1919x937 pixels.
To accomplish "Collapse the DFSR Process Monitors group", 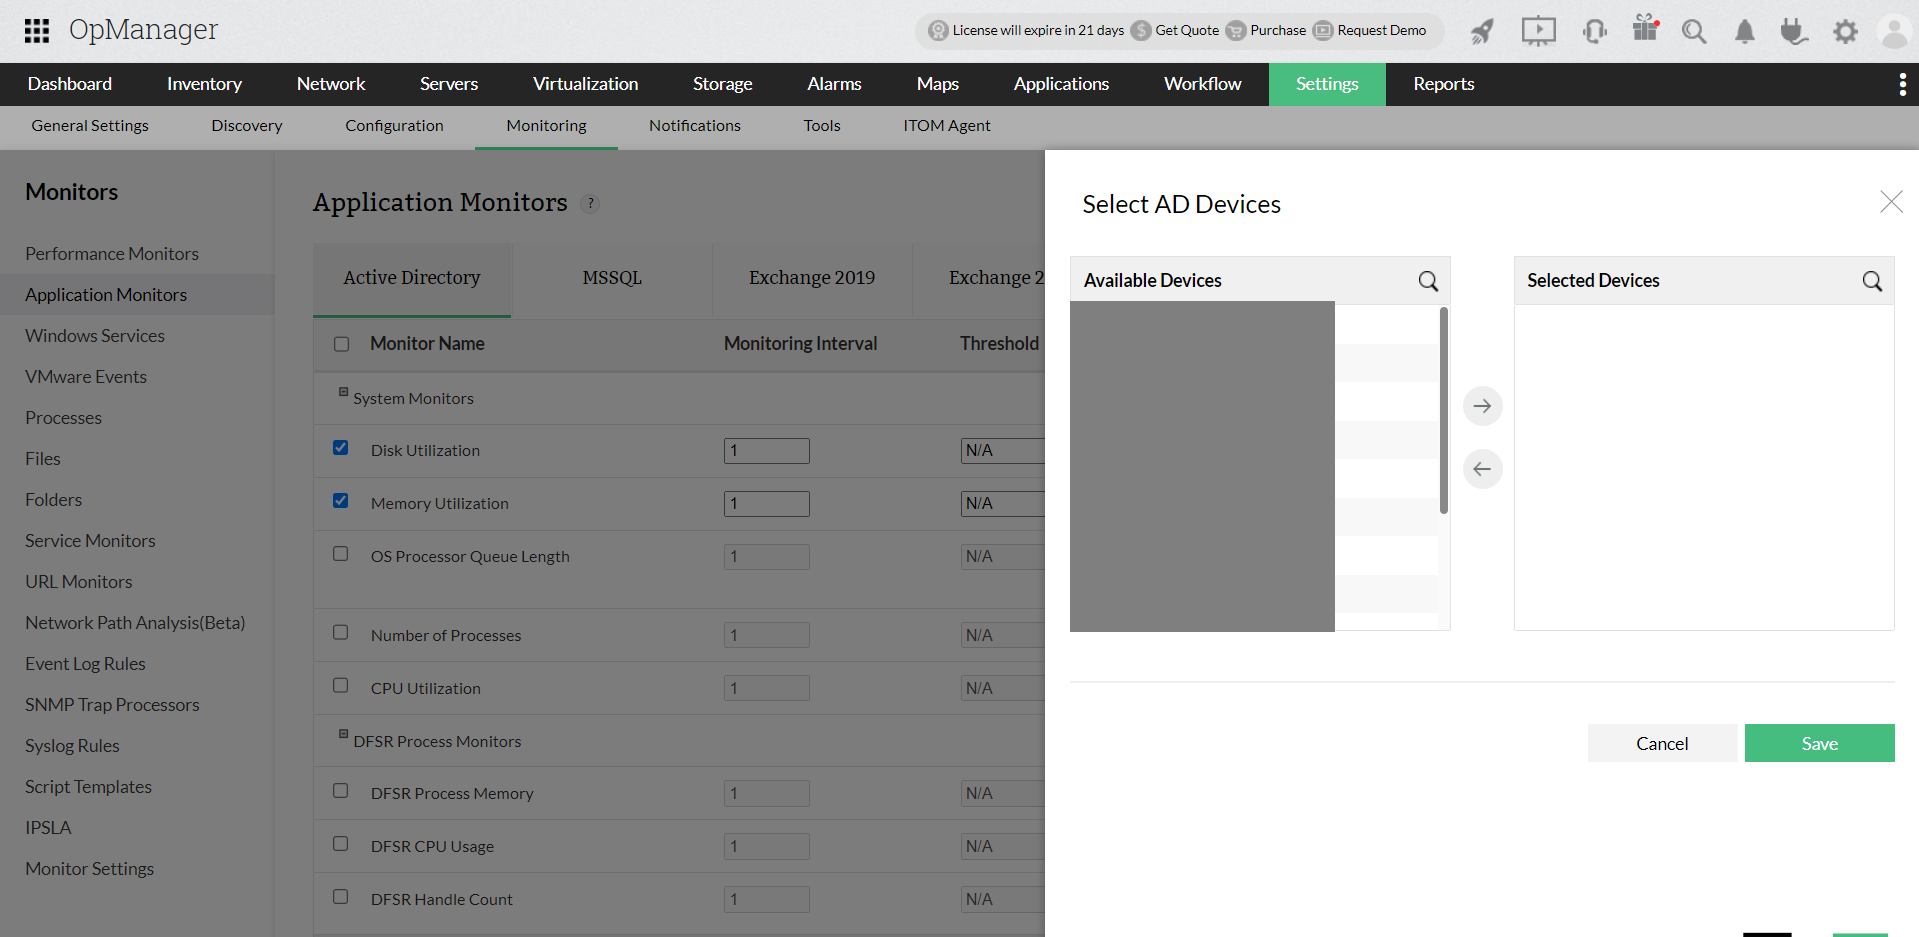I will tap(343, 734).
